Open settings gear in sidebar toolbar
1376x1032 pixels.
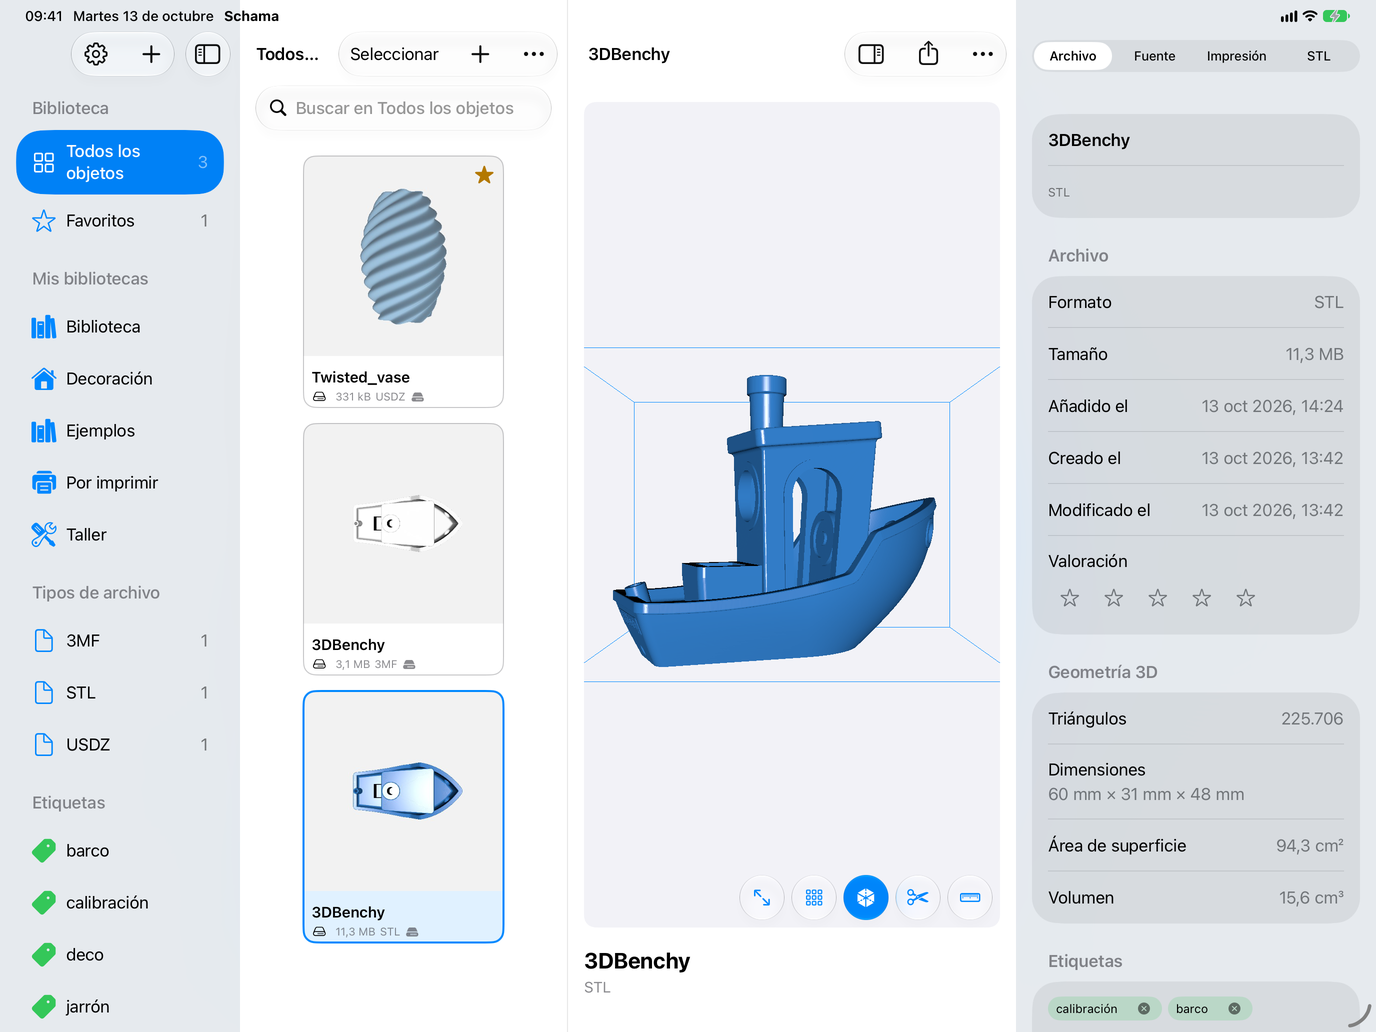point(96,54)
